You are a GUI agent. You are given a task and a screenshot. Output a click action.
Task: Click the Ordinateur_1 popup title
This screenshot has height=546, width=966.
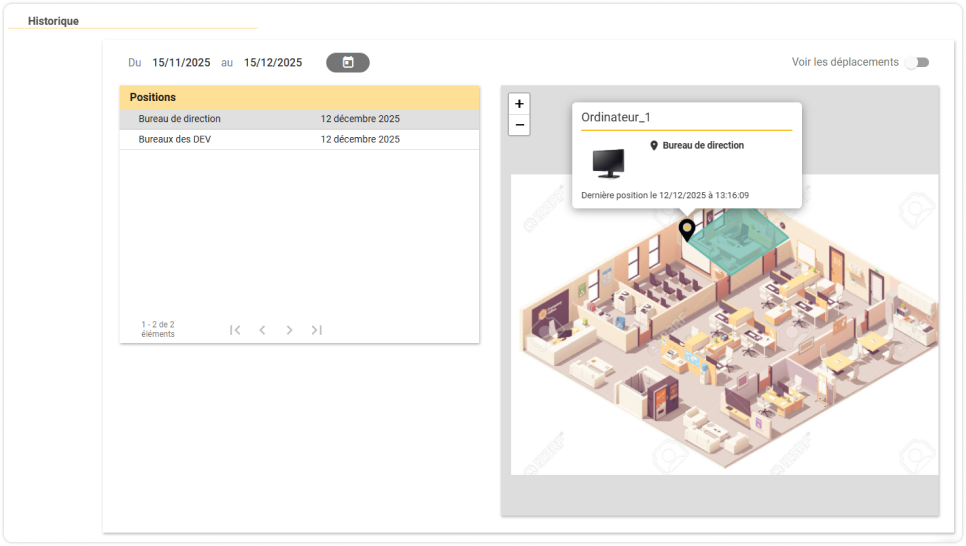tap(615, 117)
